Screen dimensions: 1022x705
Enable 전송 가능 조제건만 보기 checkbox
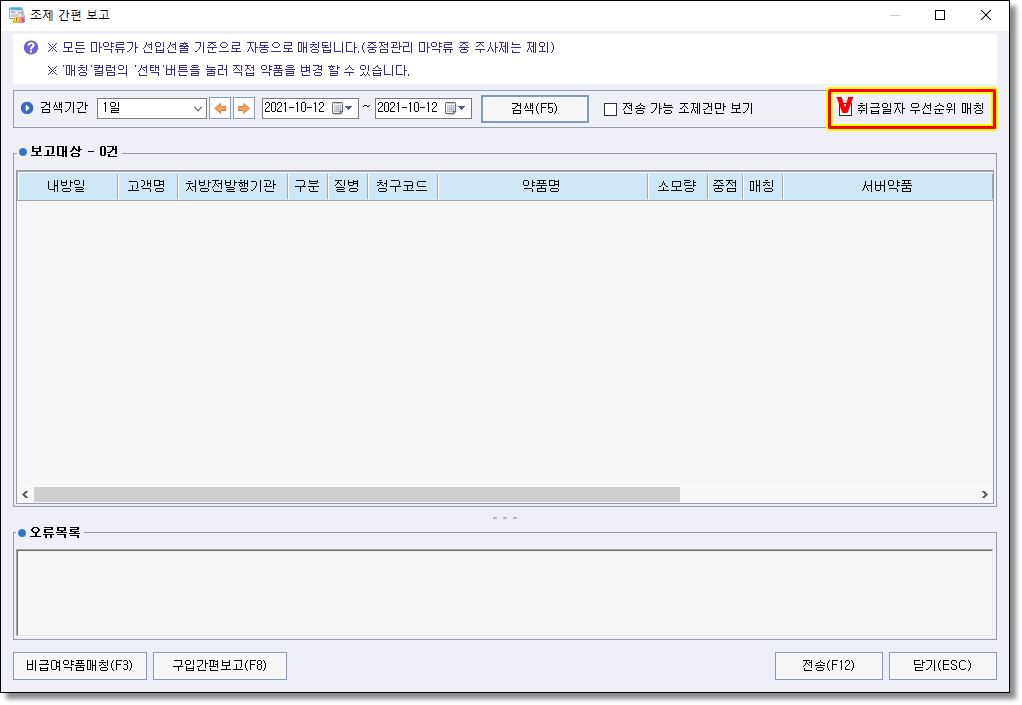click(610, 109)
